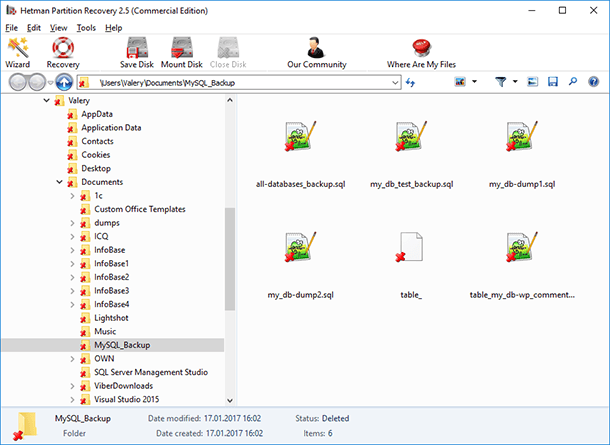The image size is (610, 445).
Task: Click the tree scrollbar up arrow
Action: pyautogui.click(x=230, y=100)
